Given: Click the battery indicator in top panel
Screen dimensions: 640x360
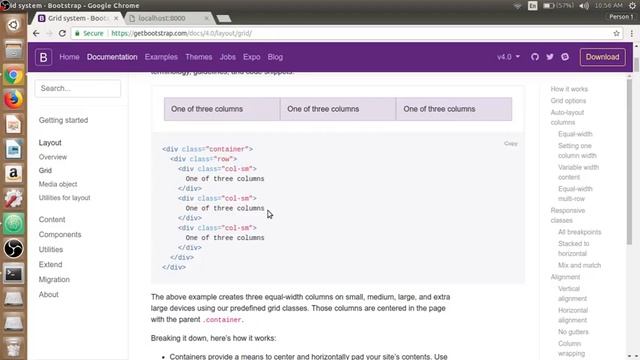Looking at the screenshot, I should tap(558, 6).
